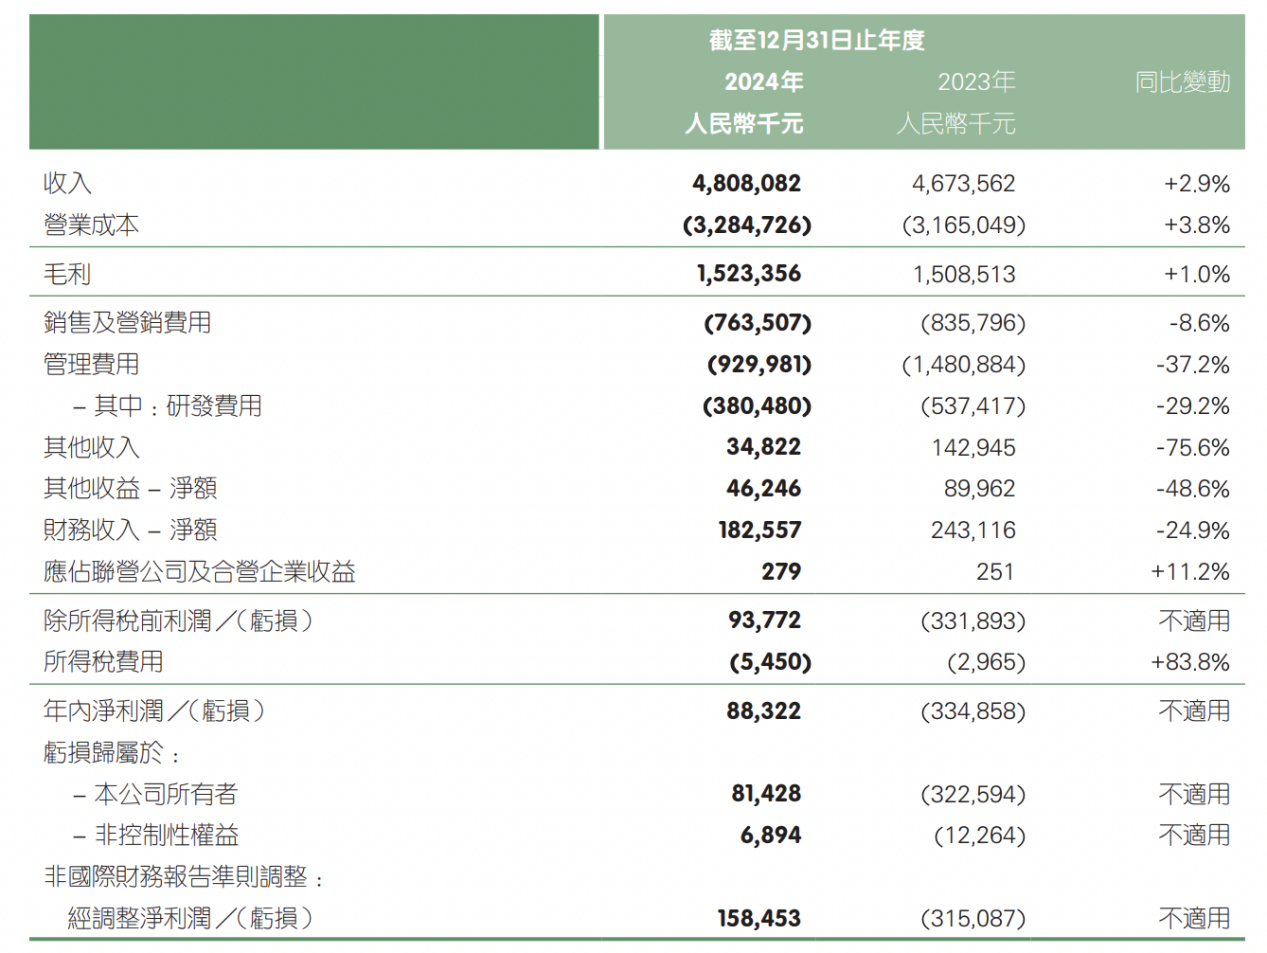Select the 財務收入 – 淨額 row label

click(130, 530)
